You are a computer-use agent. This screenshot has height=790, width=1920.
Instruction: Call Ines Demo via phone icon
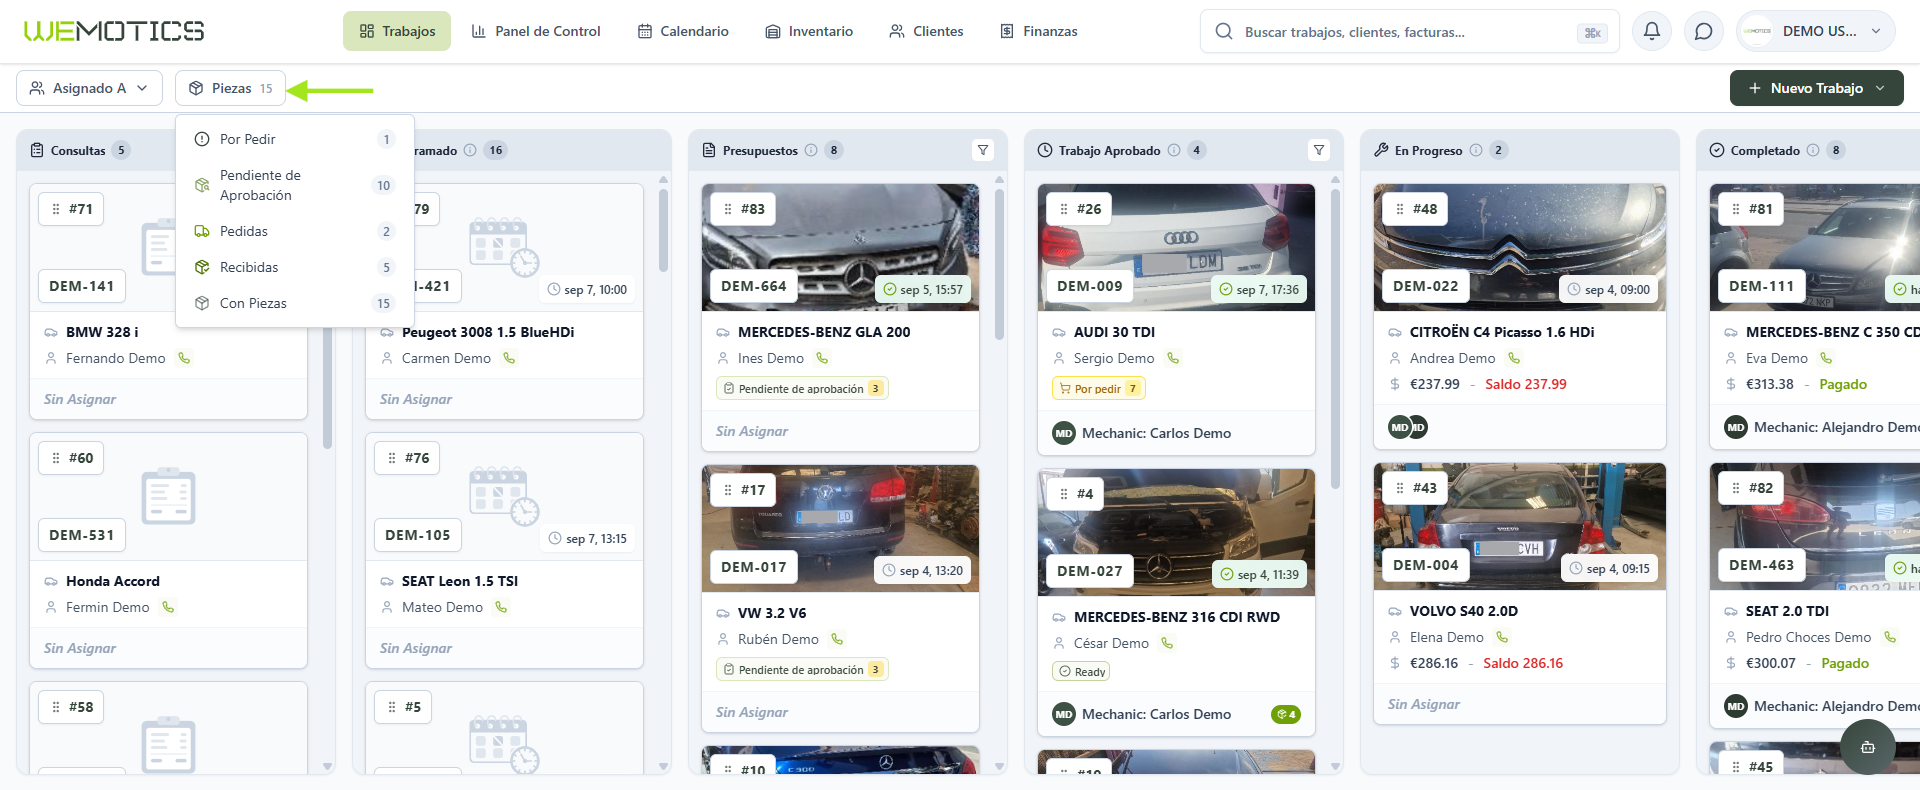pyautogui.click(x=822, y=358)
